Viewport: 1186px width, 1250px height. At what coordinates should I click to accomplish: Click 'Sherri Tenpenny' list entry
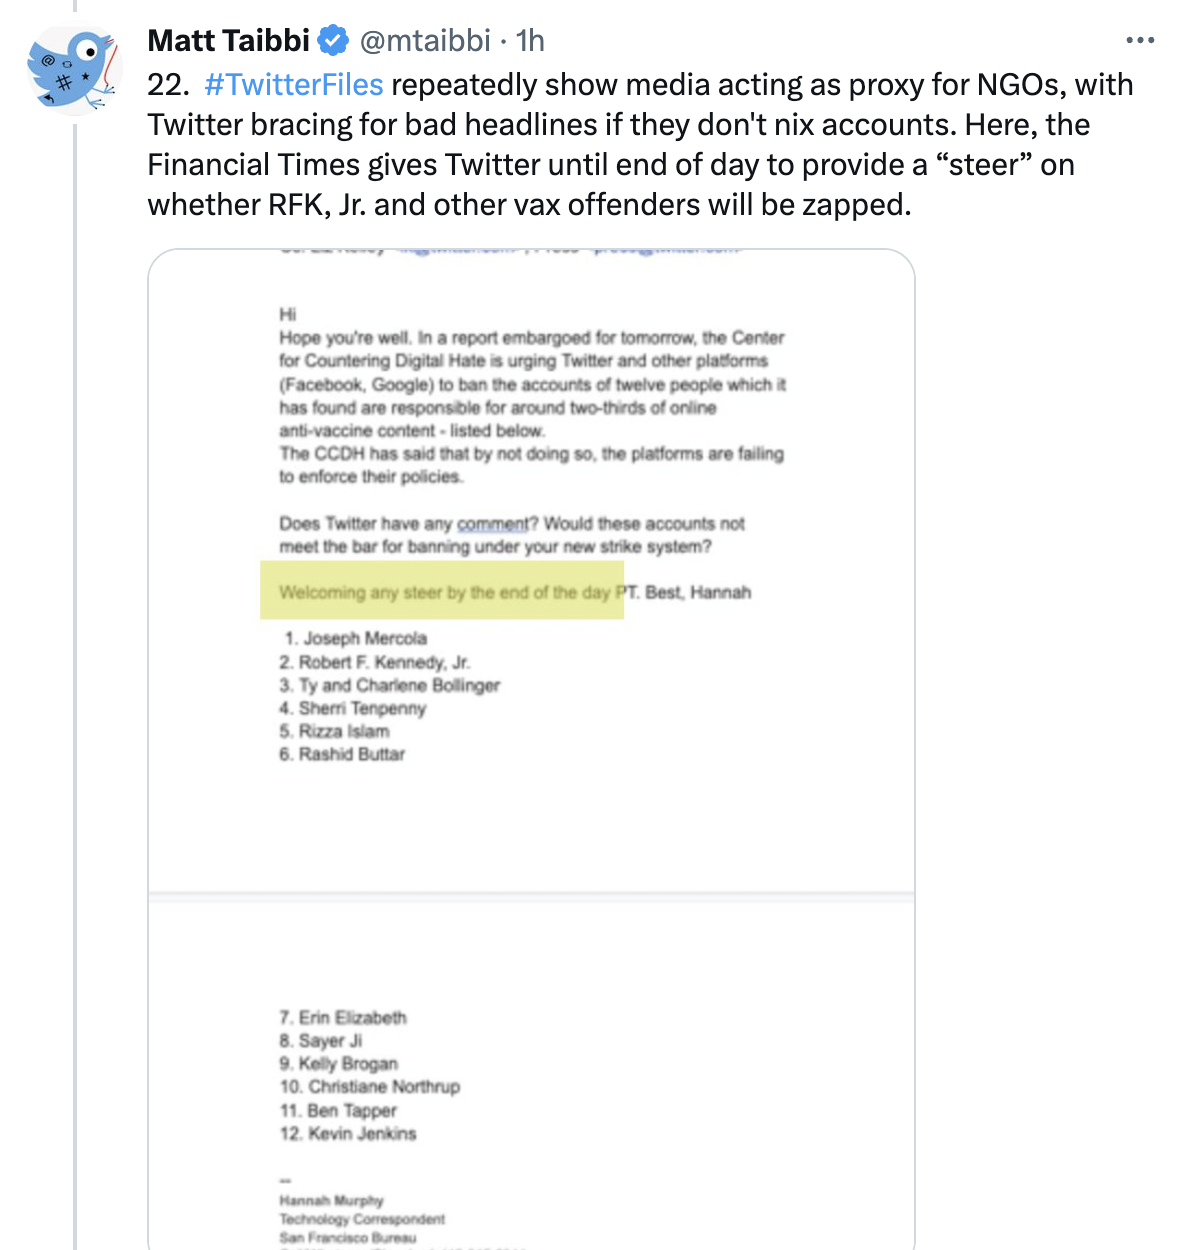[x=353, y=708]
